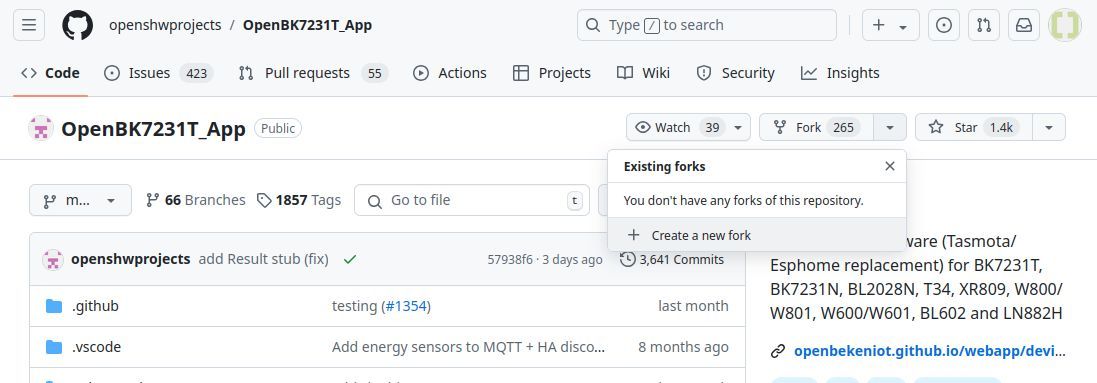Viewport: 1097px width, 383px height.
Task: Expand the fork options dropdown arrow
Action: click(890, 127)
